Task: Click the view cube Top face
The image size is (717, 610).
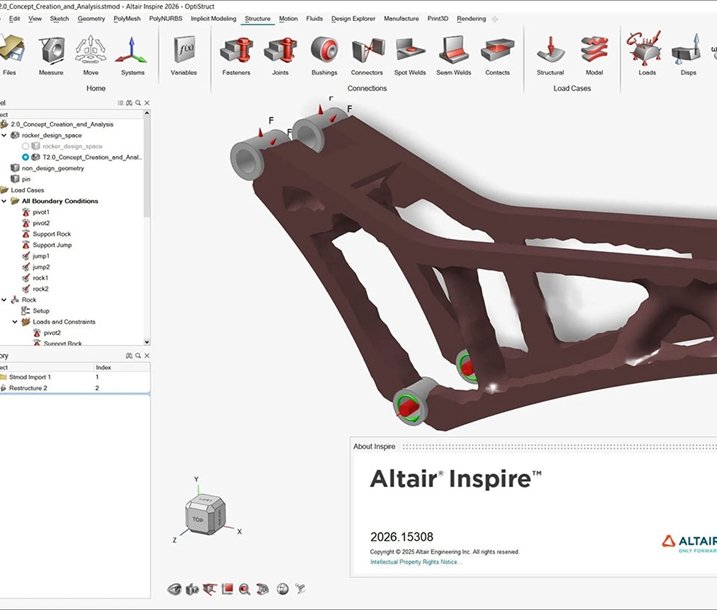Action: [198, 520]
